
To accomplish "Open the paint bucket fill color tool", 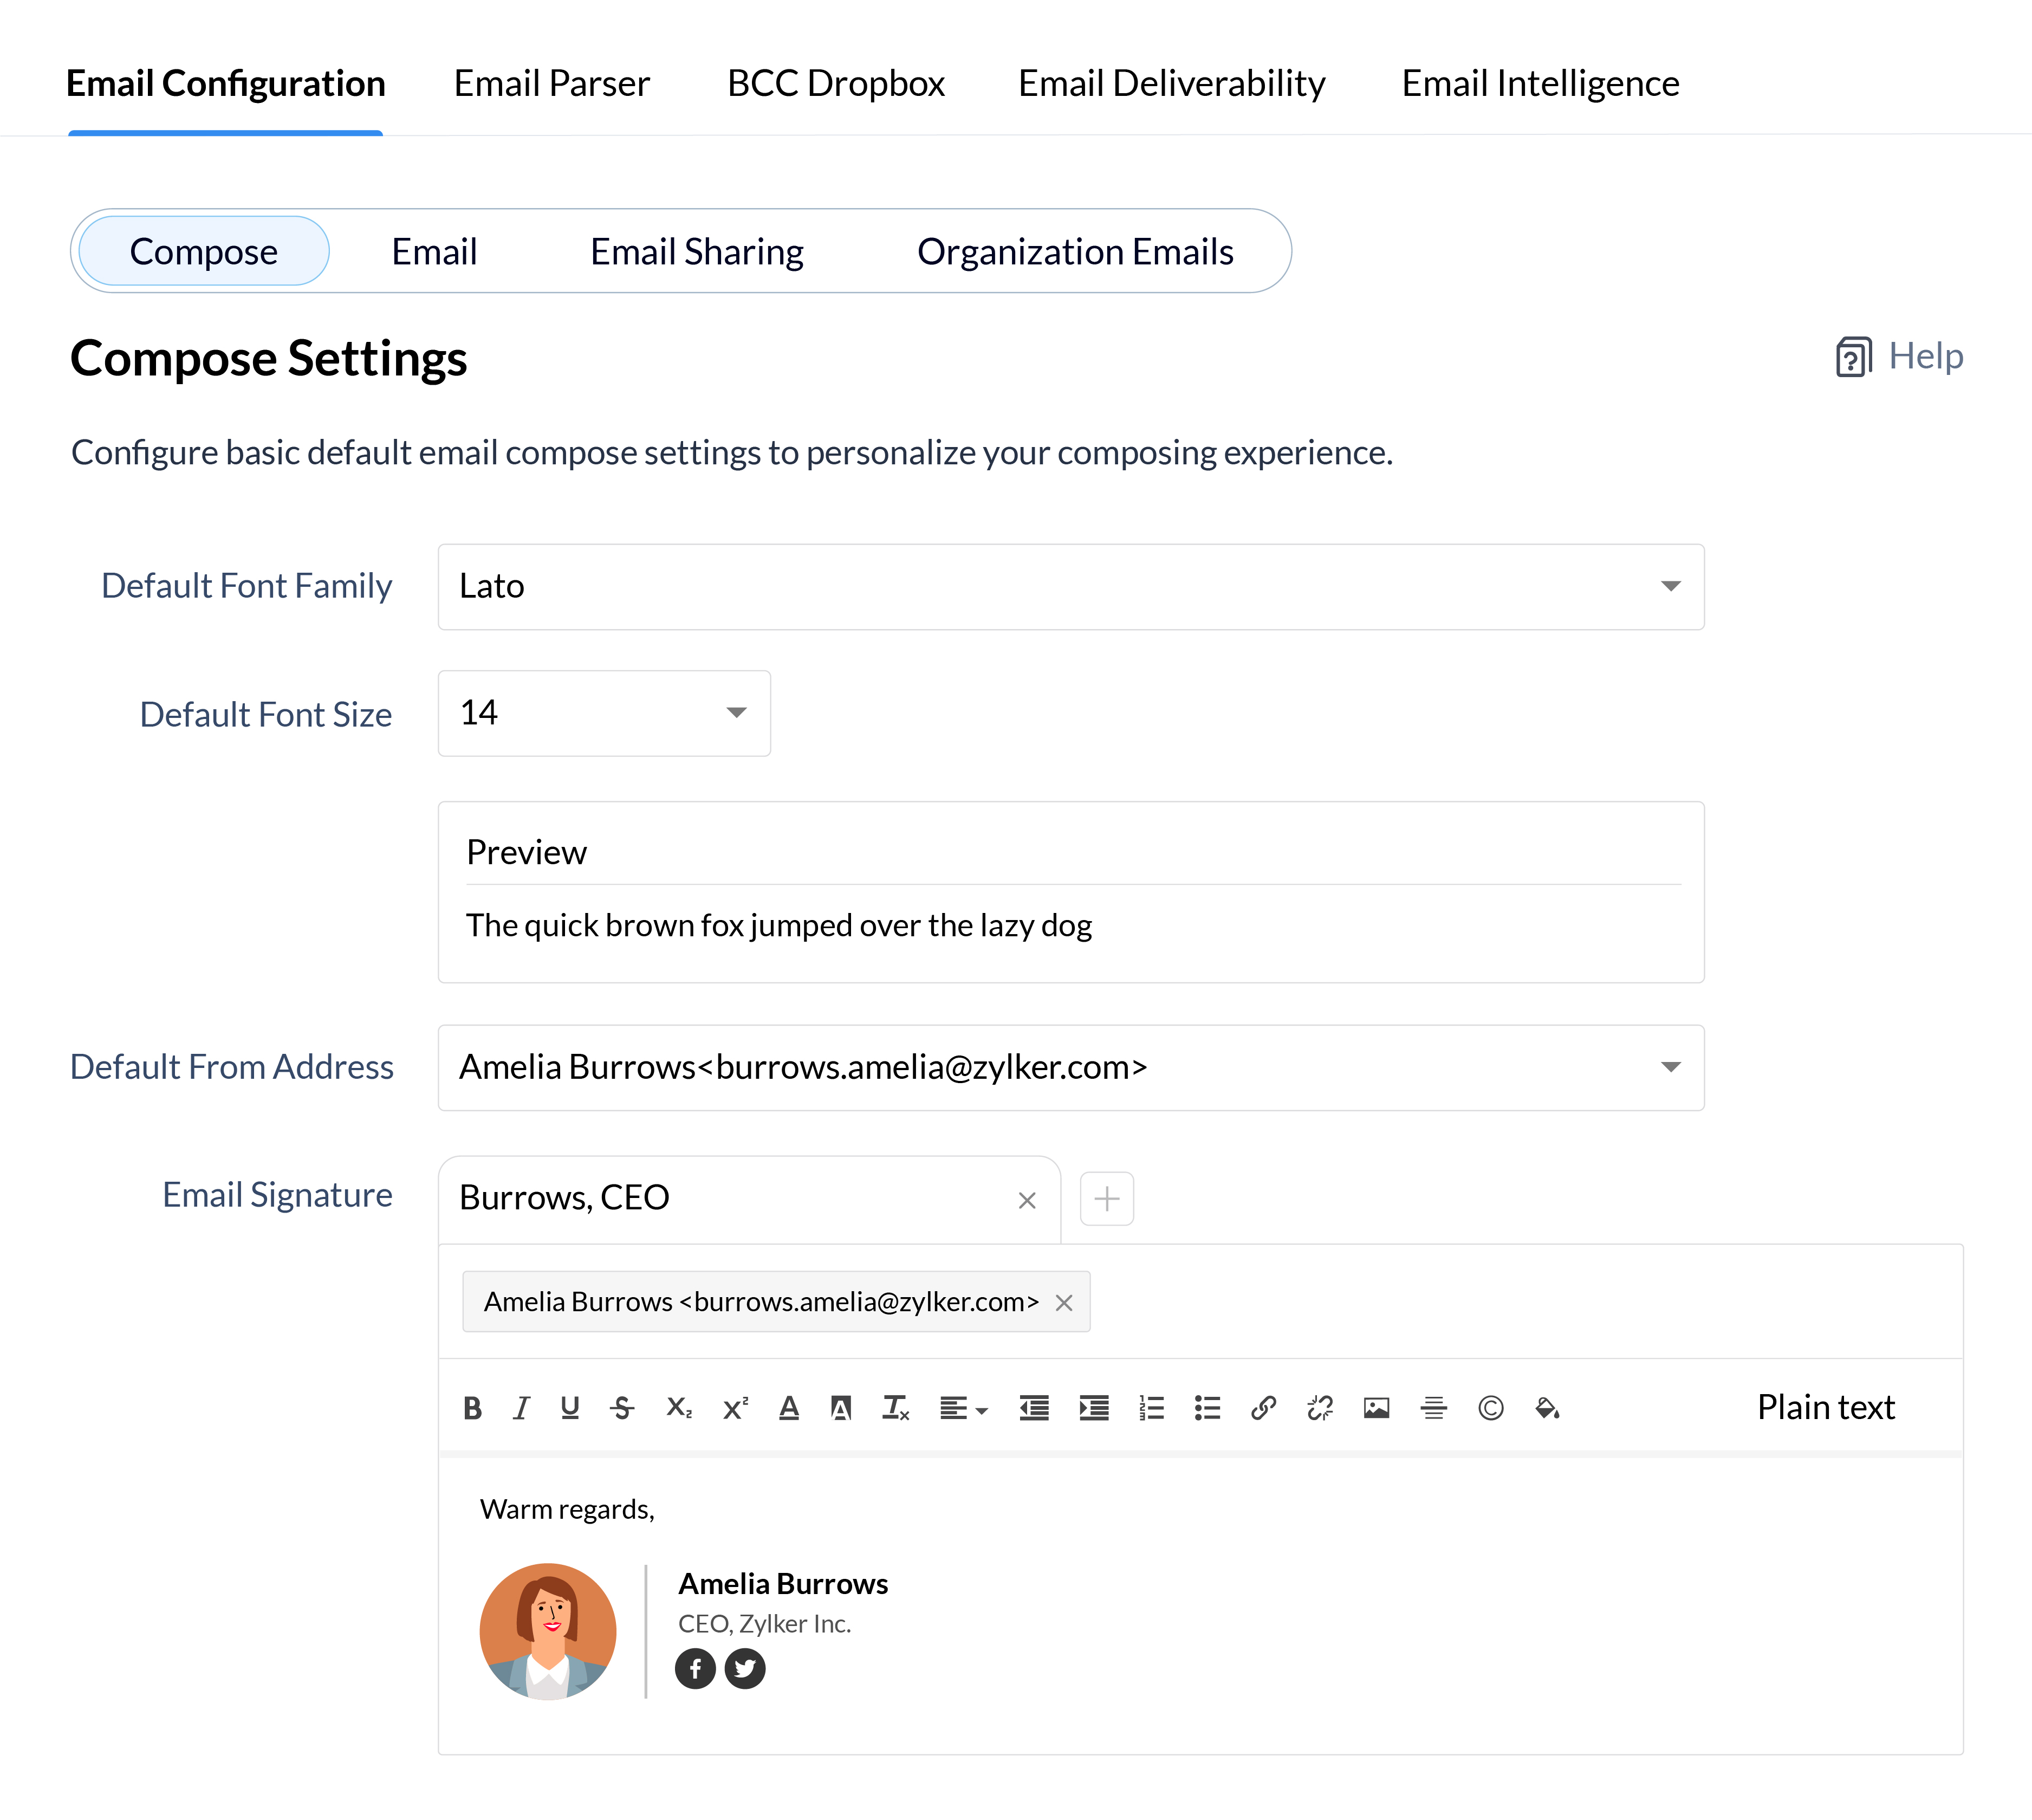I will coord(1547,1408).
